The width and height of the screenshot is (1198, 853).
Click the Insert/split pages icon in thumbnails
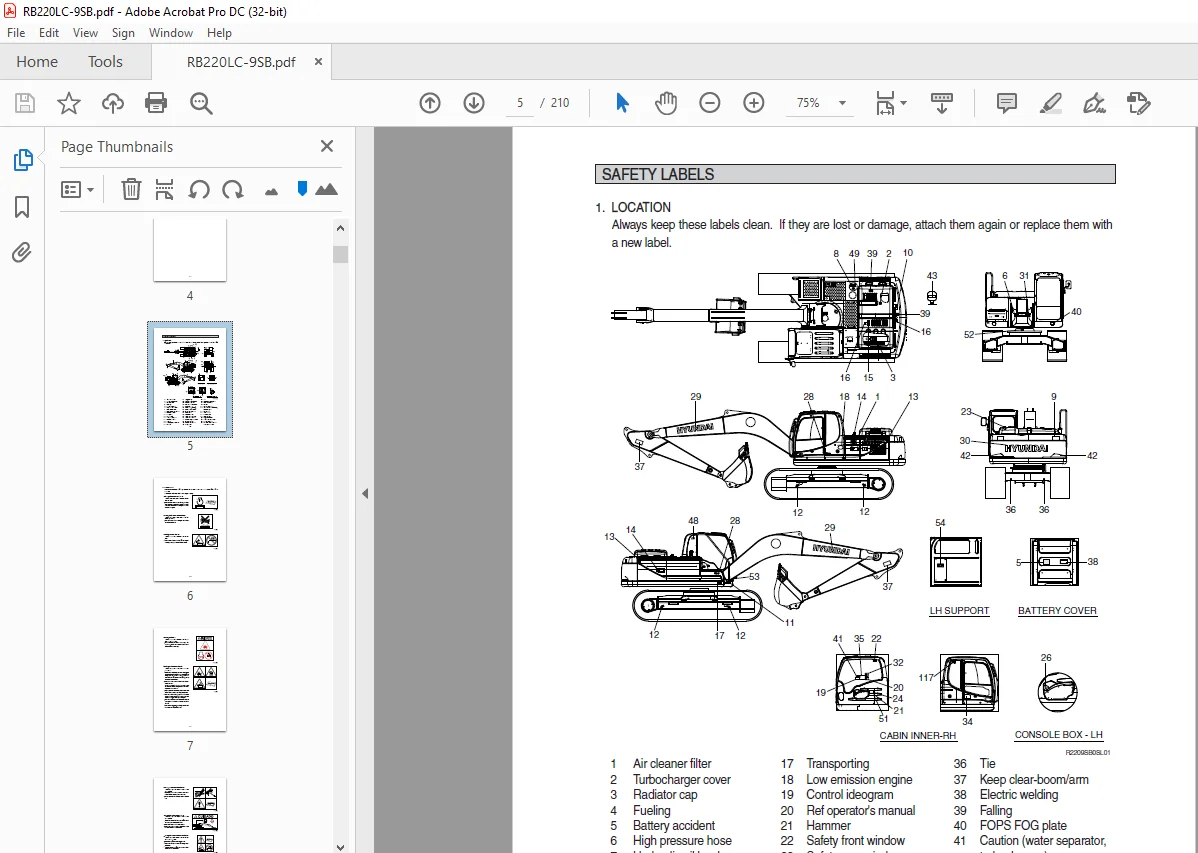point(164,189)
